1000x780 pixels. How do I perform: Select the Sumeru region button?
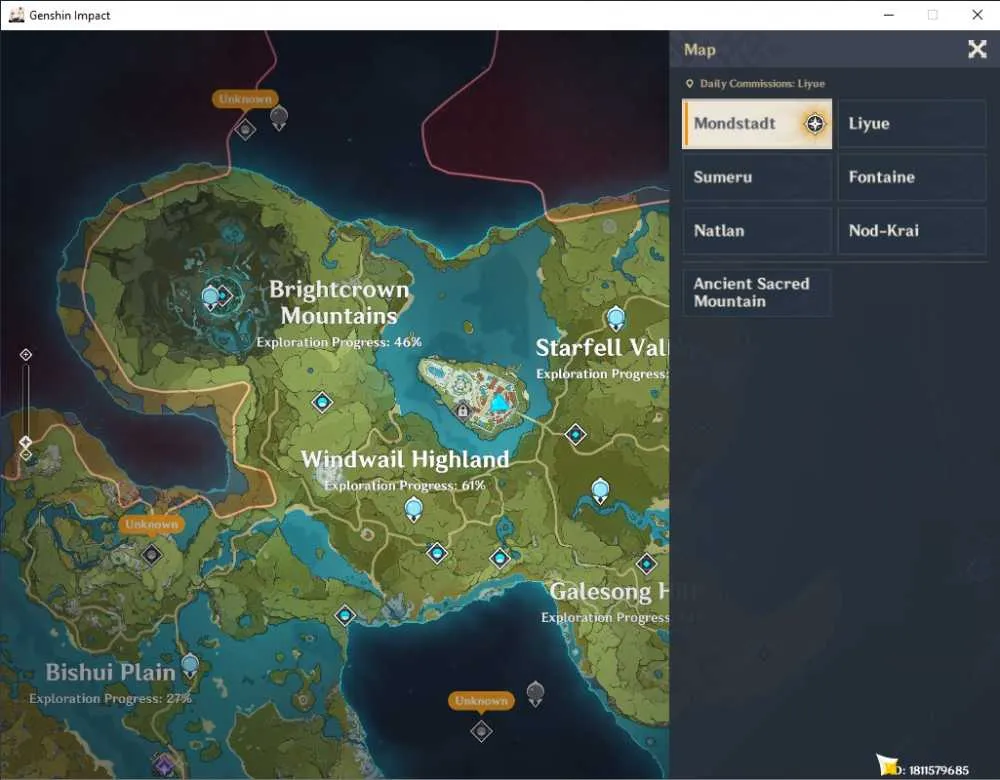[756, 177]
